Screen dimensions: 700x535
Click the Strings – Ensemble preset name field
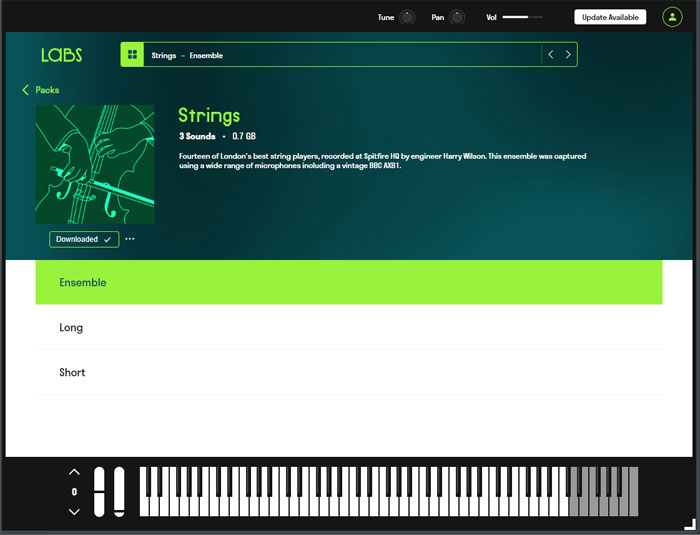tap(342, 54)
